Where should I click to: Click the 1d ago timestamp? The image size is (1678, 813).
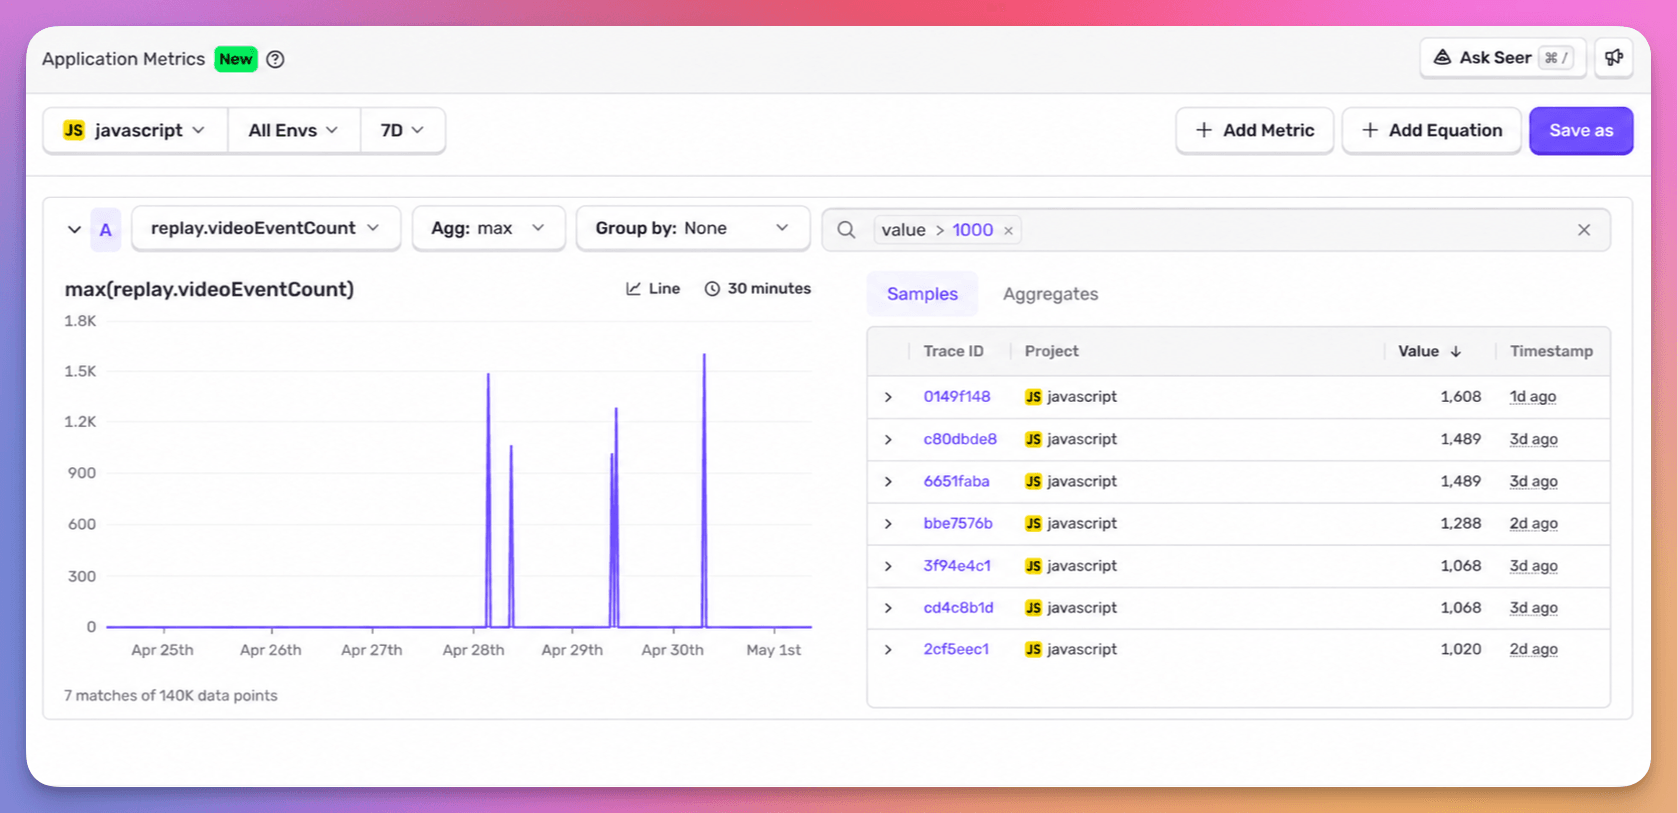[1532, 396]
